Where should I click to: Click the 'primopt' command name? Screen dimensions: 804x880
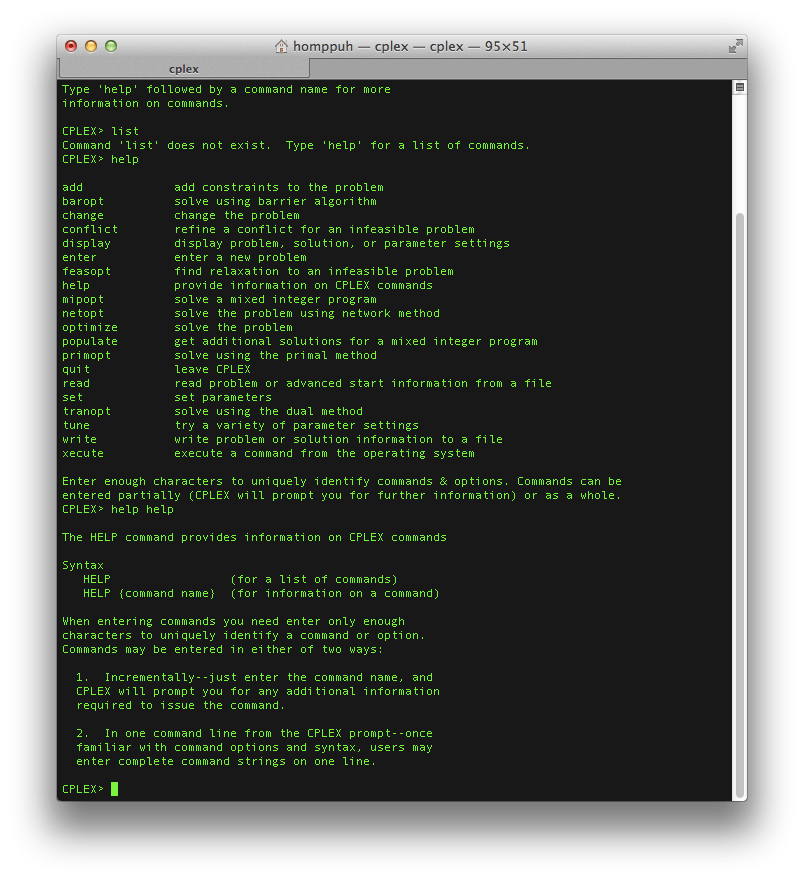coord(86,355)
